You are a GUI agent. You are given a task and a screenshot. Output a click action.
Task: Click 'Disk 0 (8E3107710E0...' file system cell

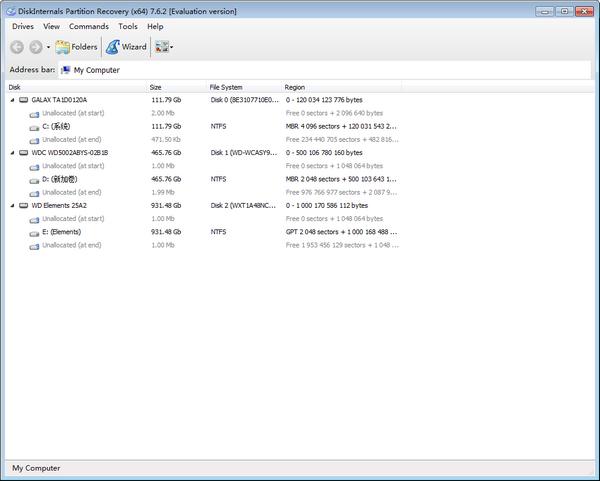245,100
